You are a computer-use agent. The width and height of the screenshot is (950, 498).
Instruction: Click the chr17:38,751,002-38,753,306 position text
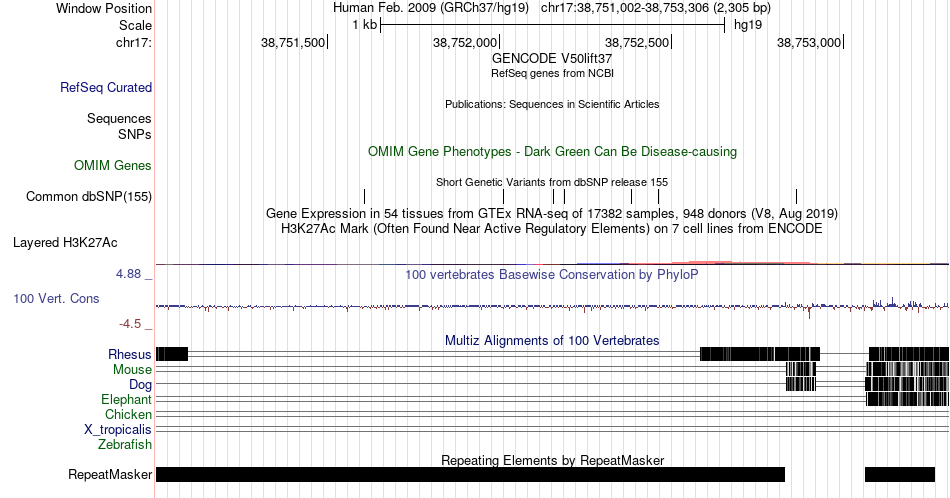pos(656,8)
